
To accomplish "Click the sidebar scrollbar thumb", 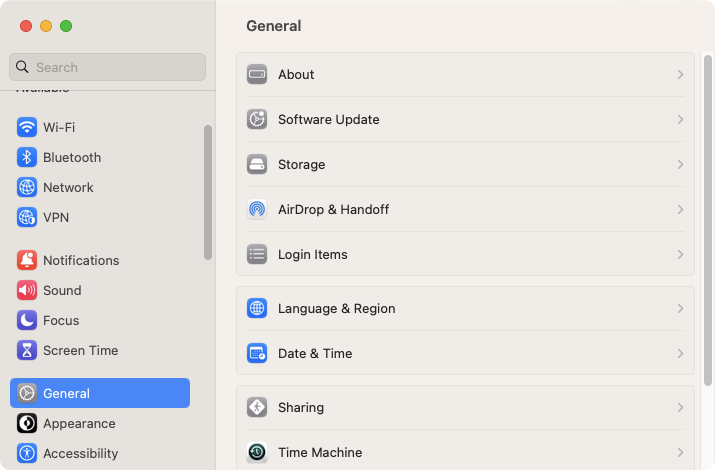I will click(x=208, y=192).
